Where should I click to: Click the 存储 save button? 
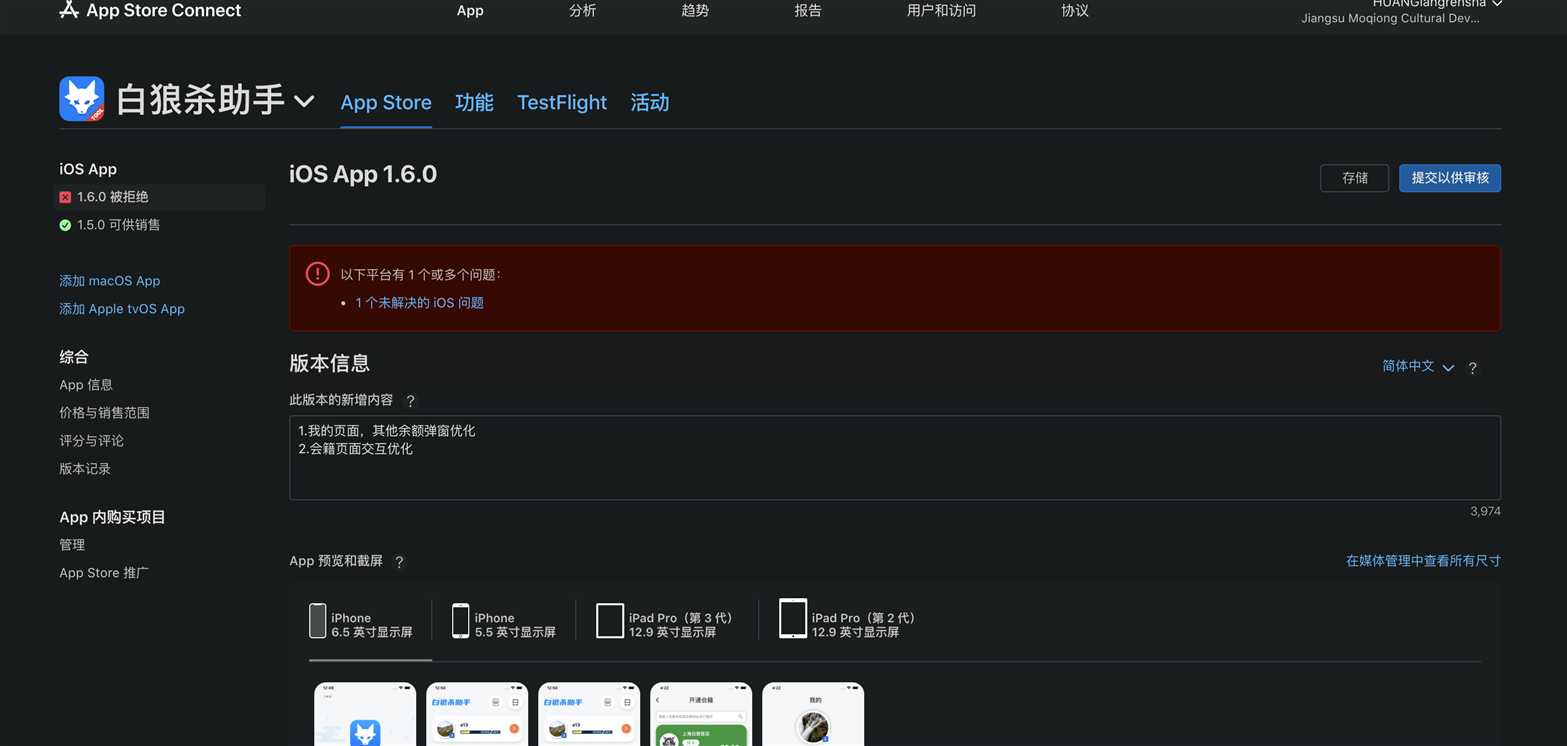1354,178
